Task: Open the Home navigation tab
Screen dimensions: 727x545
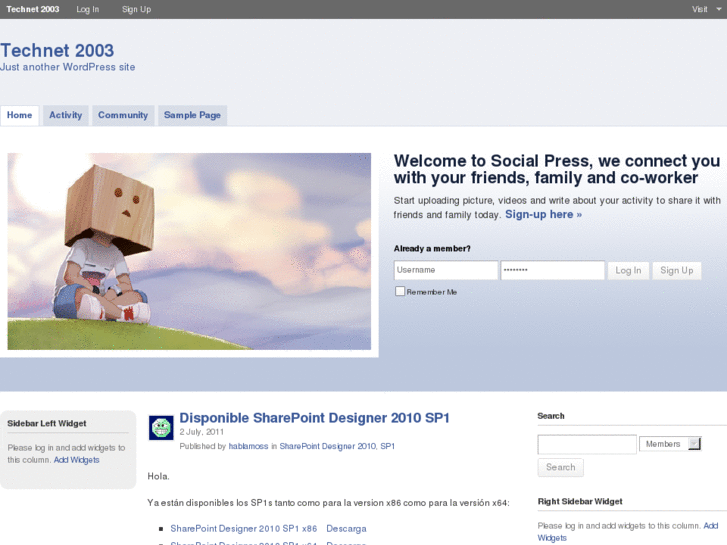Action: point(19,115)
